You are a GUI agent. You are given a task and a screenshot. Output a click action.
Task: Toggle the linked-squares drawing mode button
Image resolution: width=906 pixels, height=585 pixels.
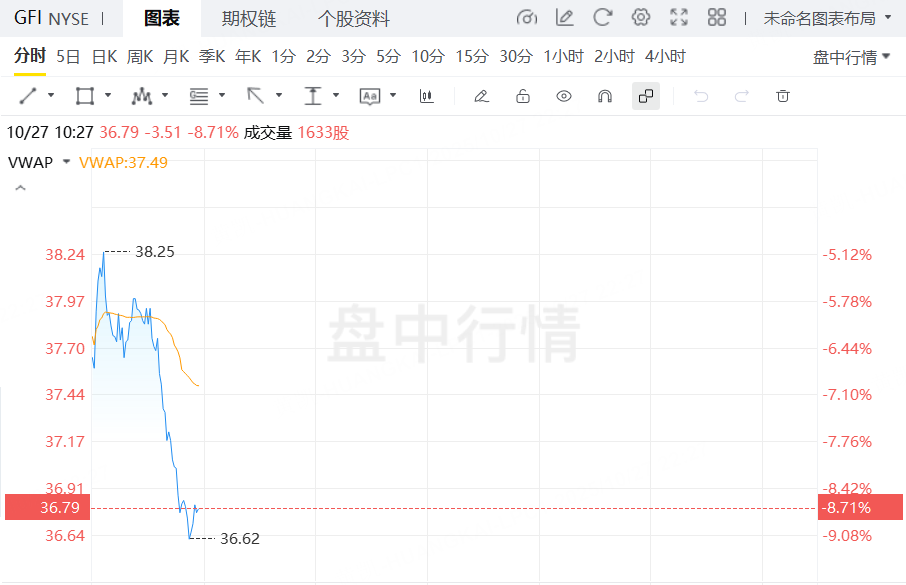tap(646, 96)
